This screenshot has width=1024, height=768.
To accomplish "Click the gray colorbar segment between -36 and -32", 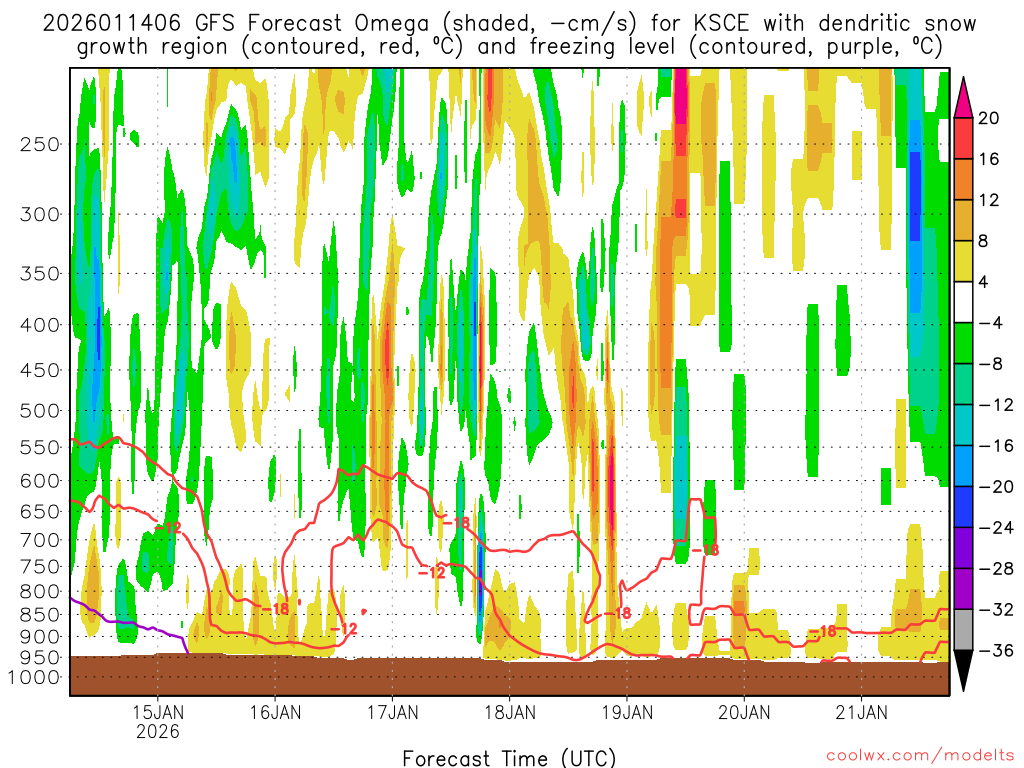I will pos(963,630).
